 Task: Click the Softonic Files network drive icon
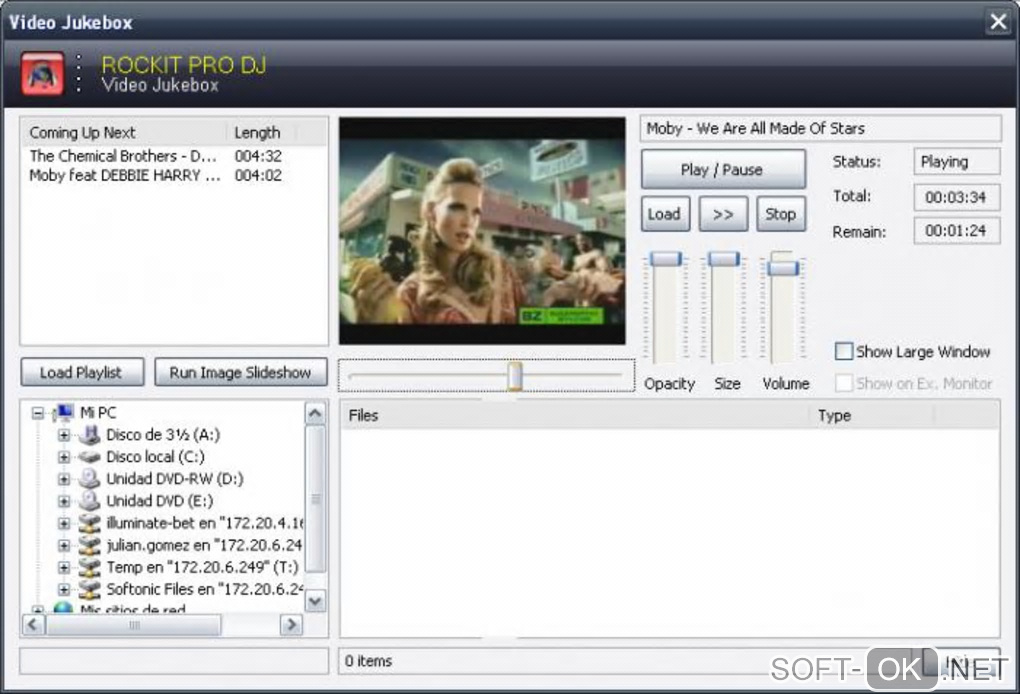pyautogui.click(x=89, y=589)
